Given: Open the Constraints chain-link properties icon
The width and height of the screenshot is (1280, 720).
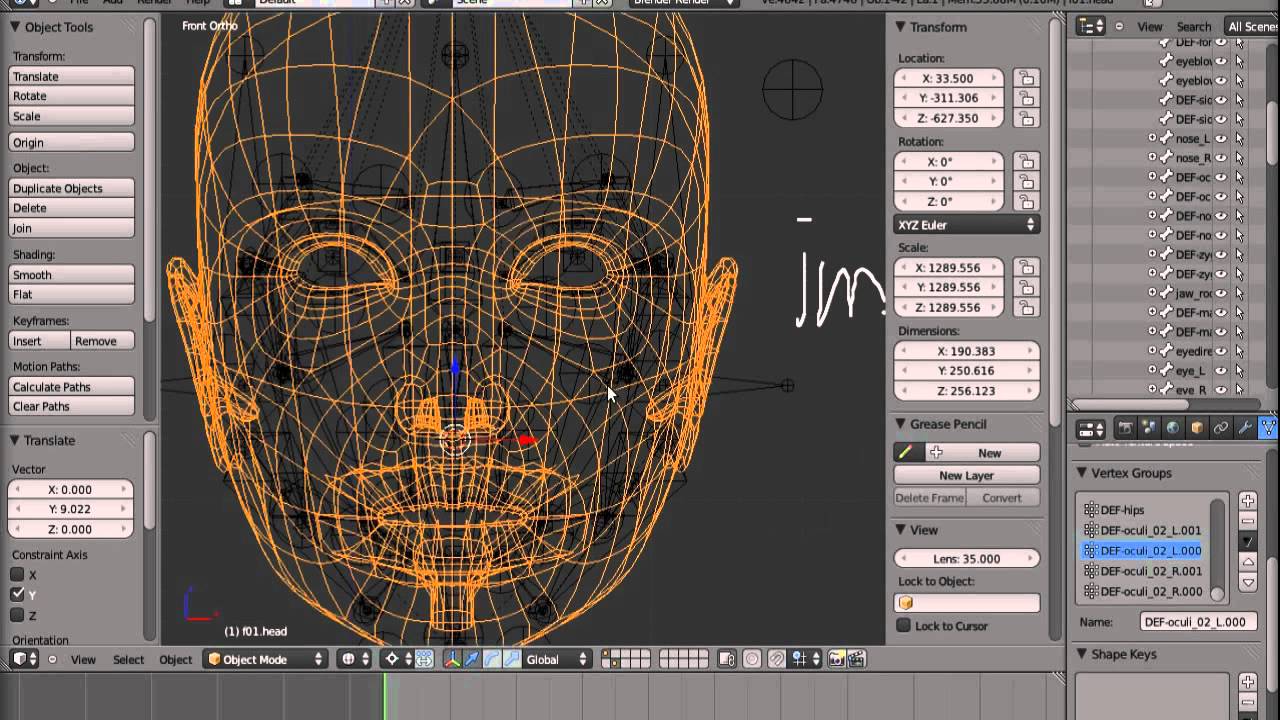Looking at the screenshot, I should (1221, 428).
